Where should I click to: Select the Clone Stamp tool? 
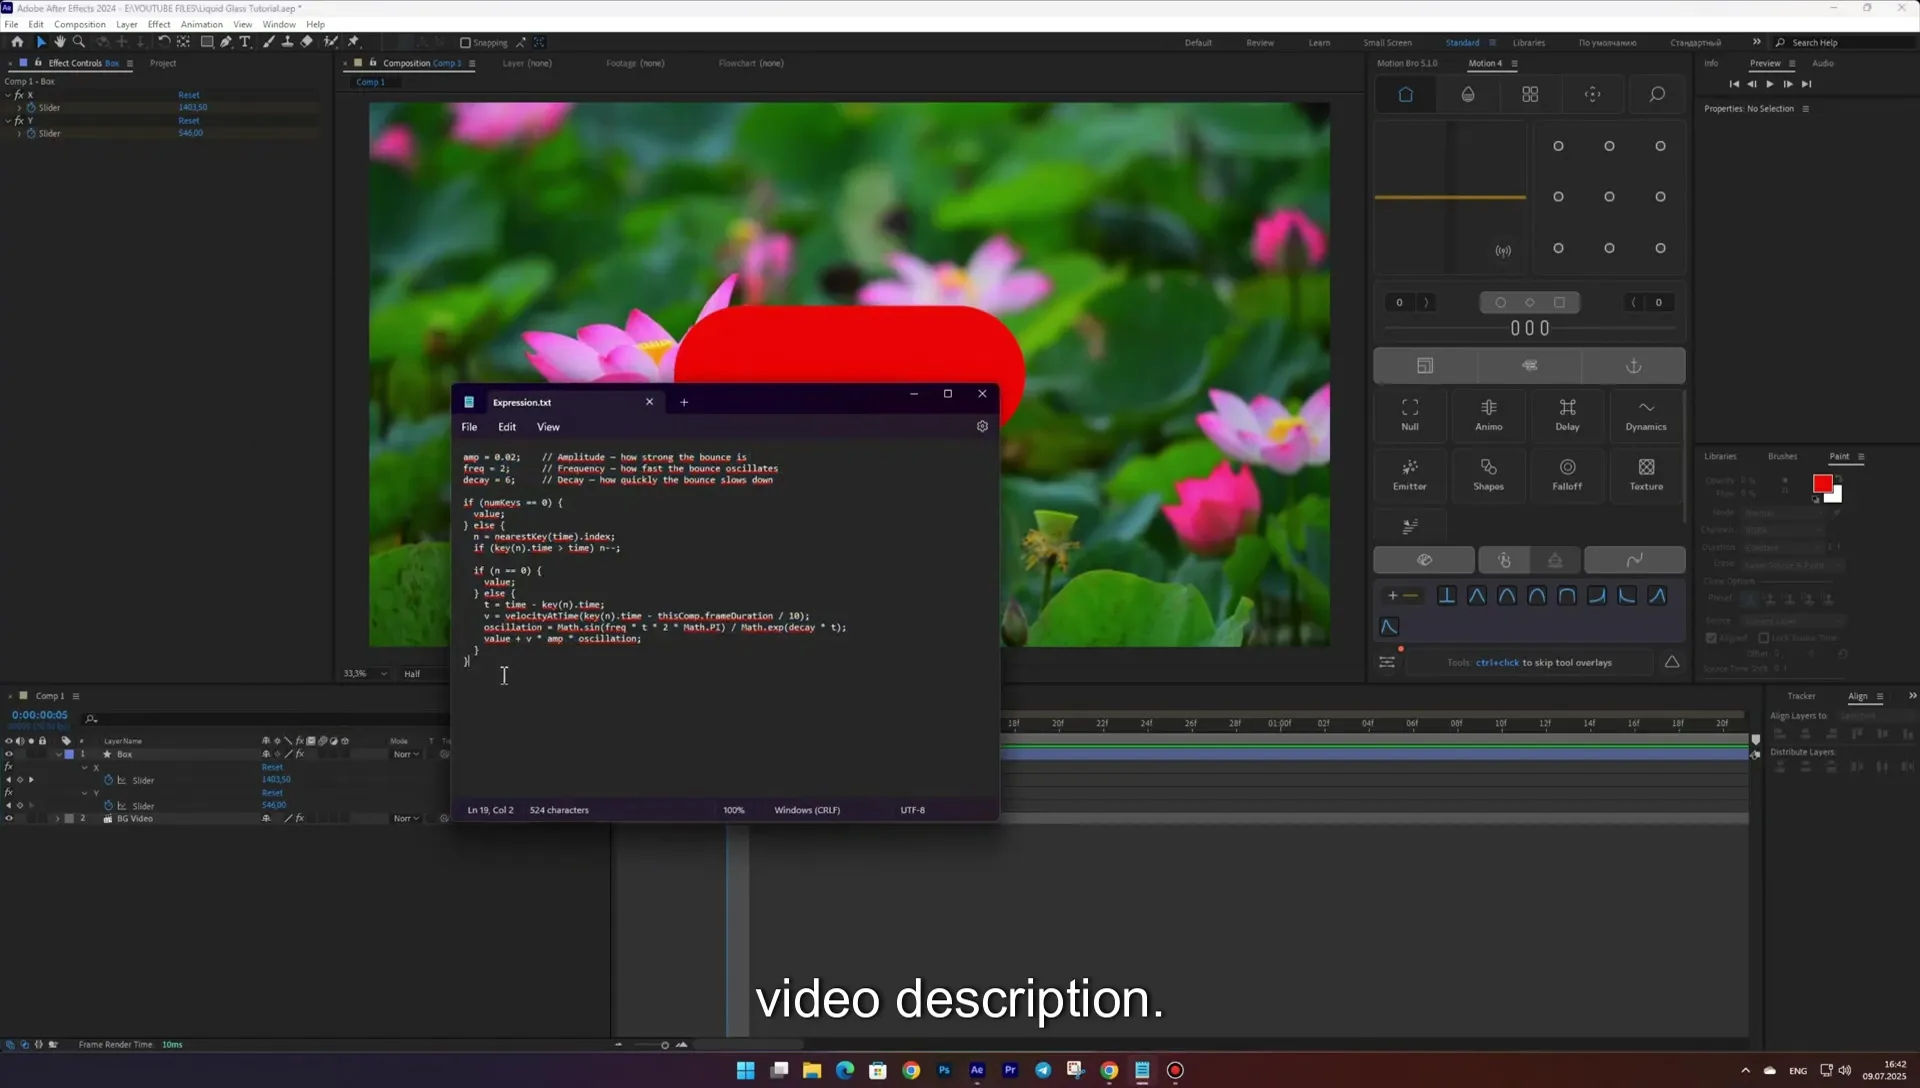point(288,42)
